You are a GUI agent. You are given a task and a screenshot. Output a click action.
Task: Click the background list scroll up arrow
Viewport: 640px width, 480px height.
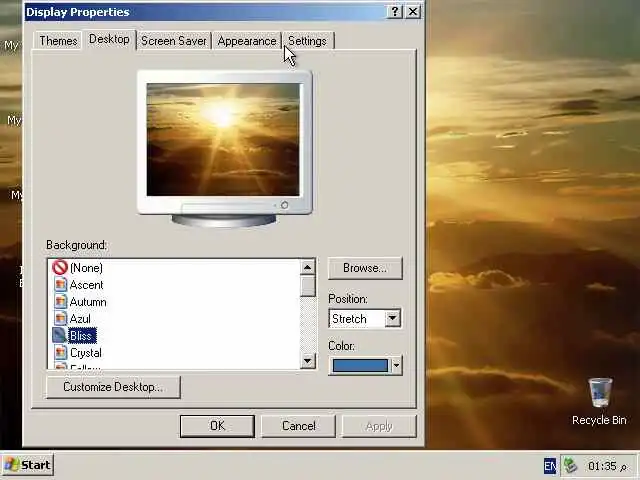[x=307, y=267]
